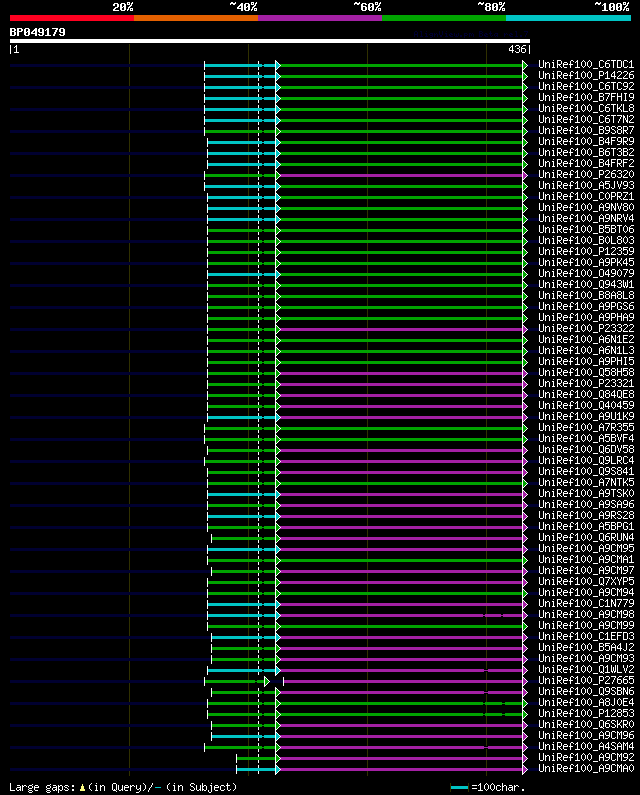Select label UniRef100_A5JV93
The height and width of the screenshot is (795, 640).
[x=586, y=186]
